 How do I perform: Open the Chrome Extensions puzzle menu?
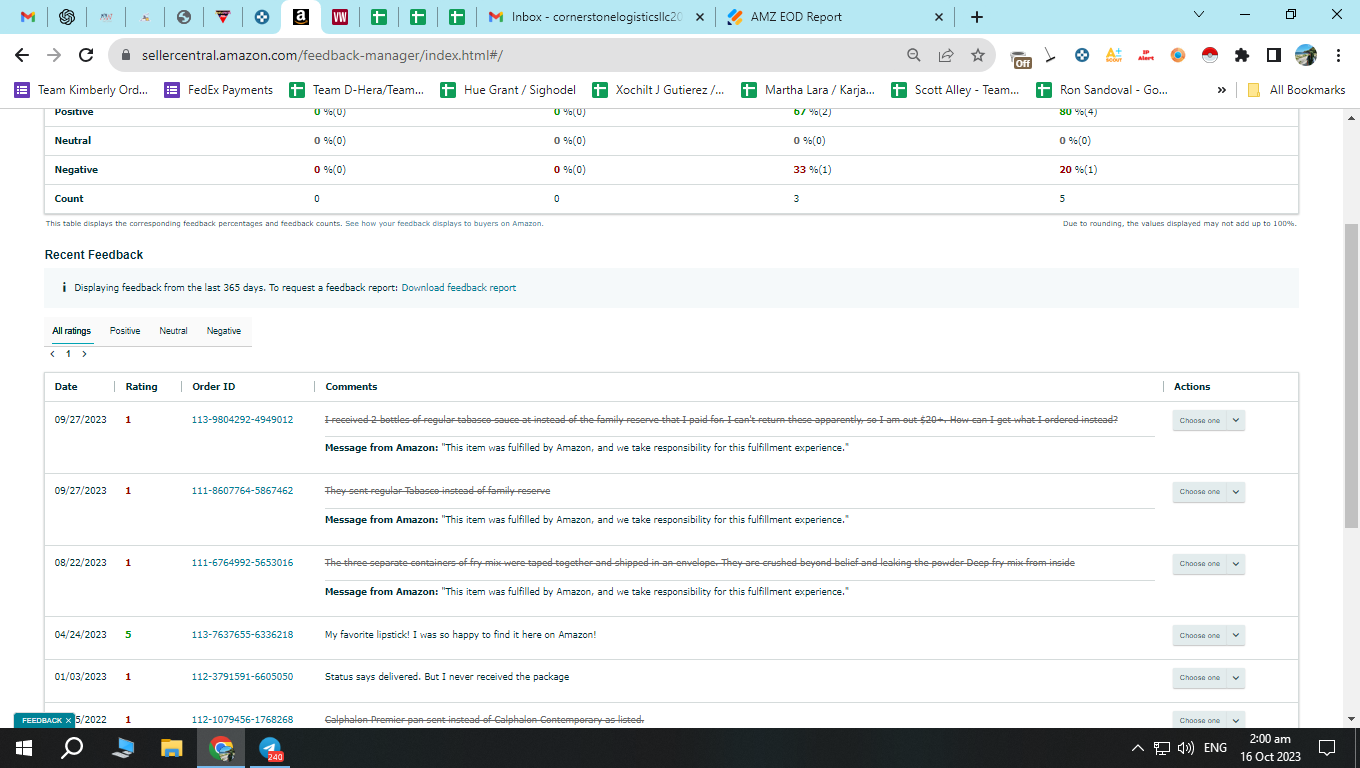(1241, 55)
